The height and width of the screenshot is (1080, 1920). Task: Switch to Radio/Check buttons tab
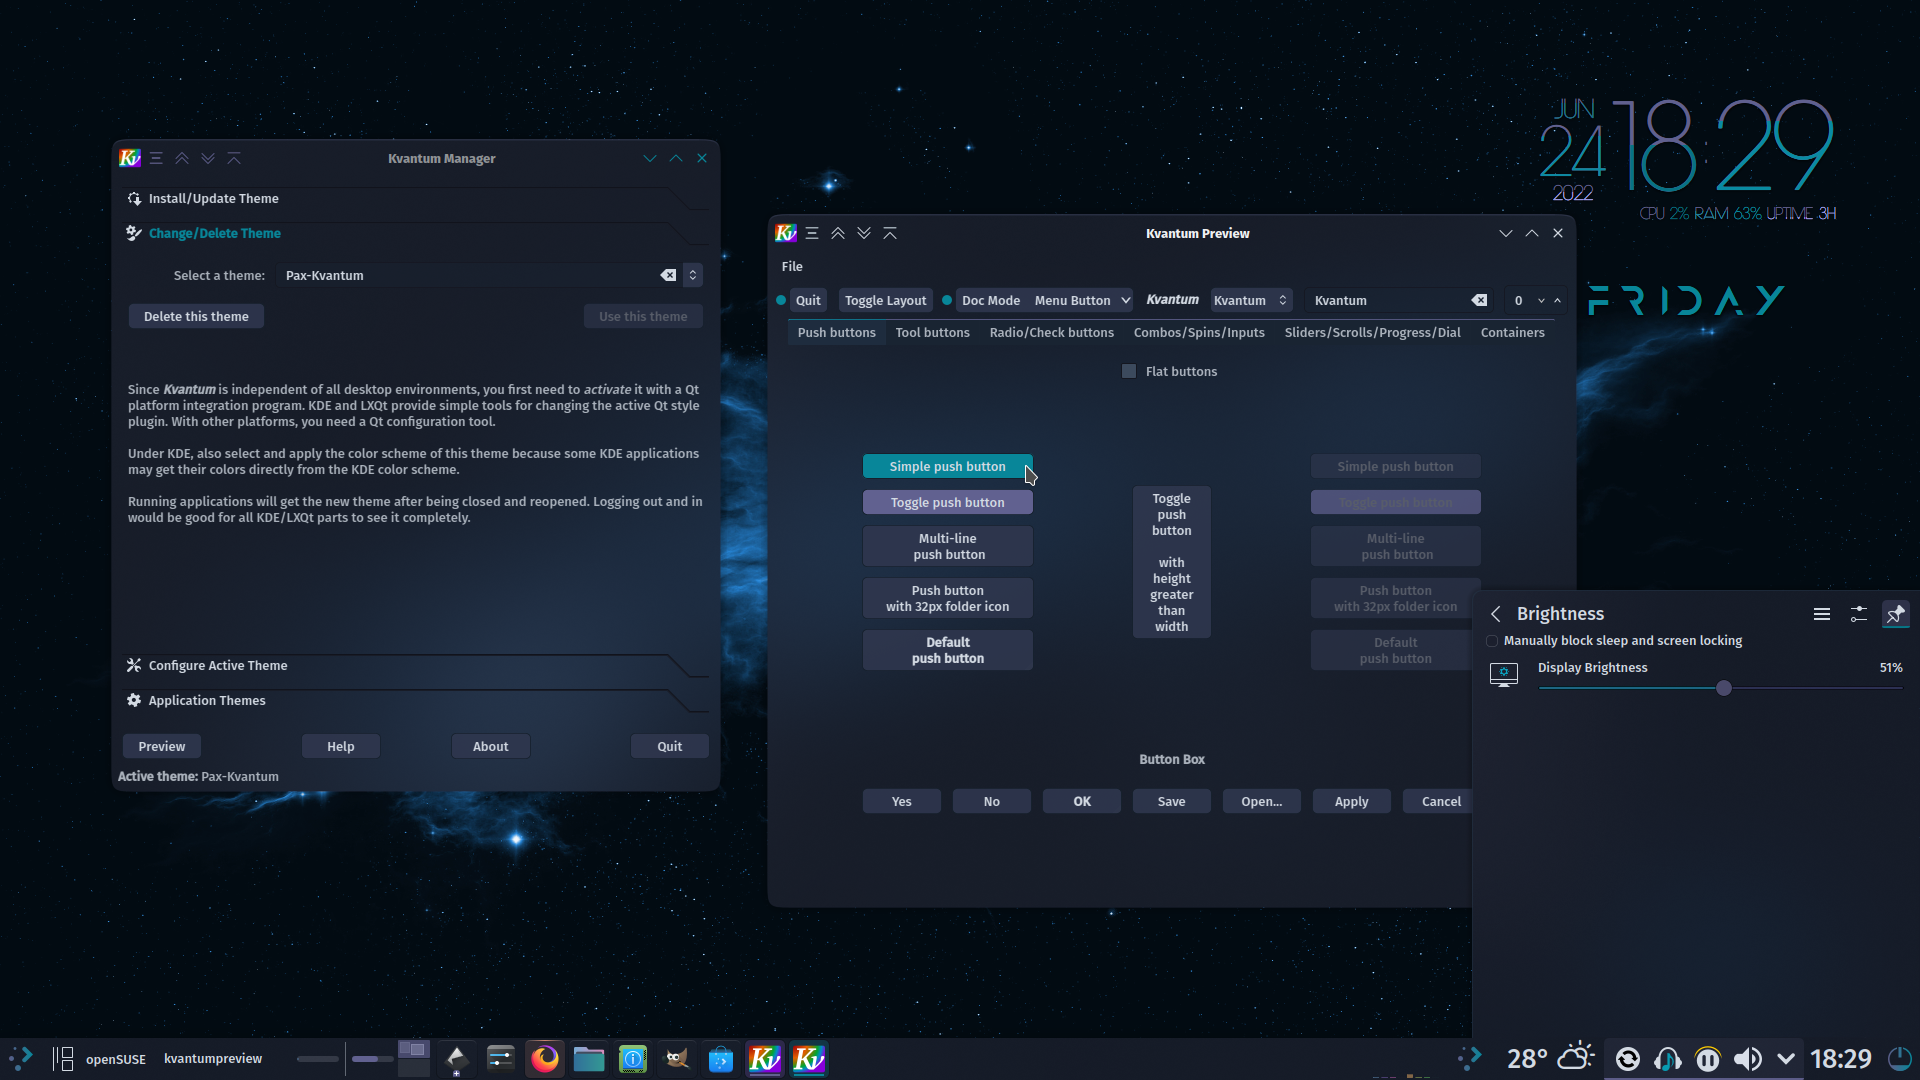click(x=1051, y=333)
